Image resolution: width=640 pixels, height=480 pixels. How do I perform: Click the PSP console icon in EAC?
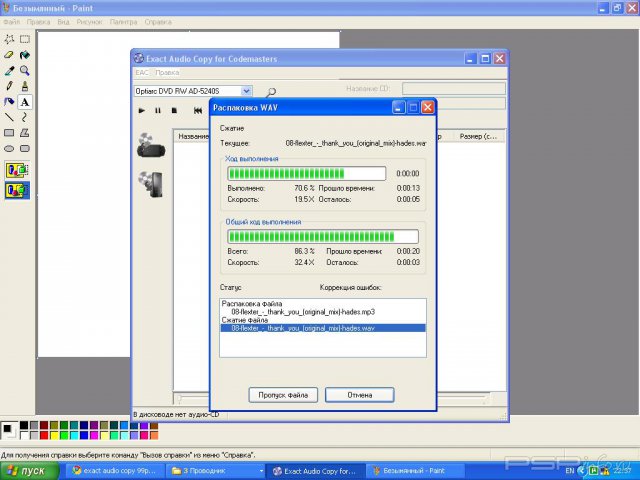coord(149,143)
